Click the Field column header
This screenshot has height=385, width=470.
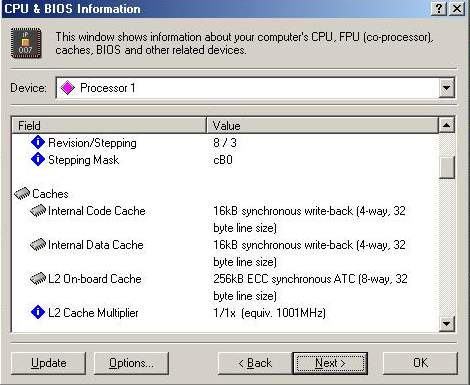click(109, 126)
